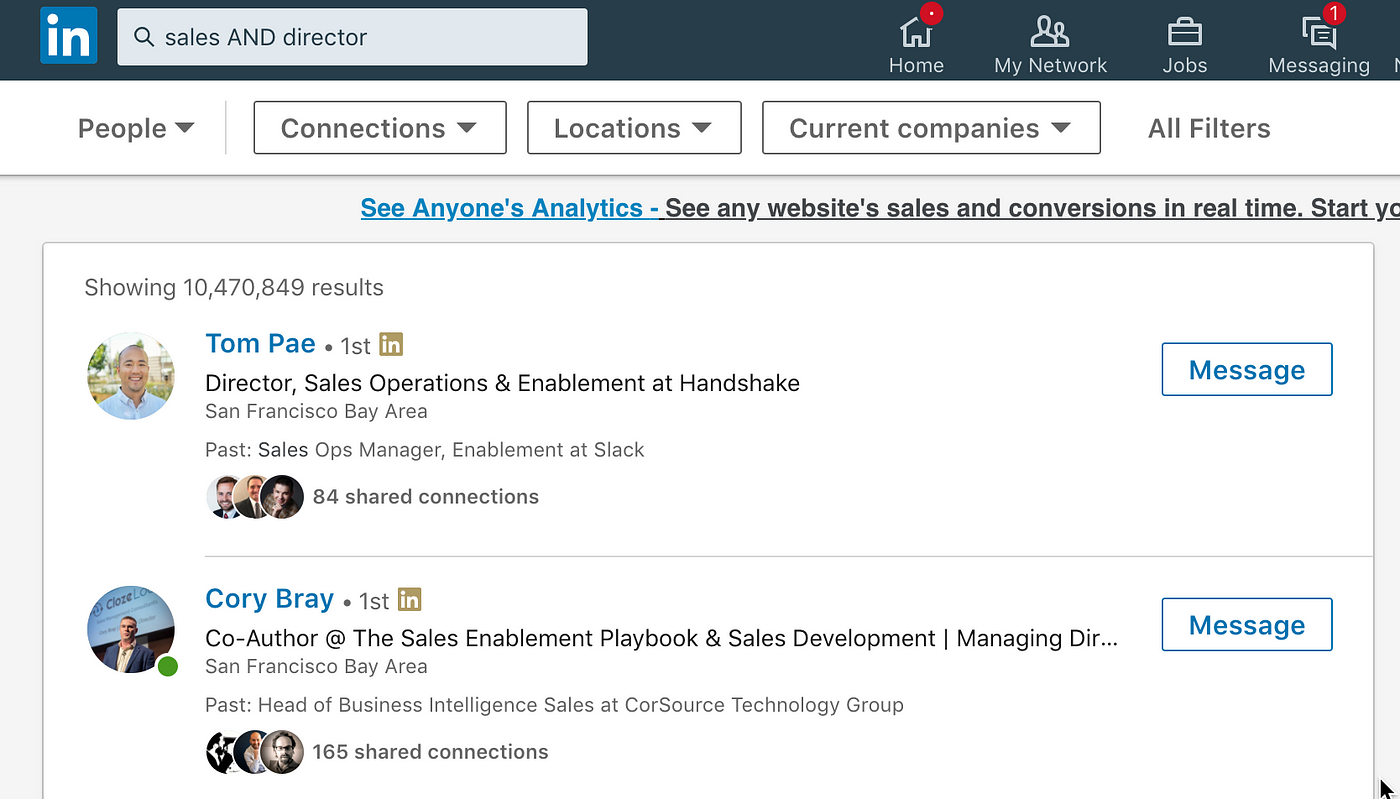1400x799 pixels.
Task: Open the Locations filter dropdown
Action: (634, 128)
